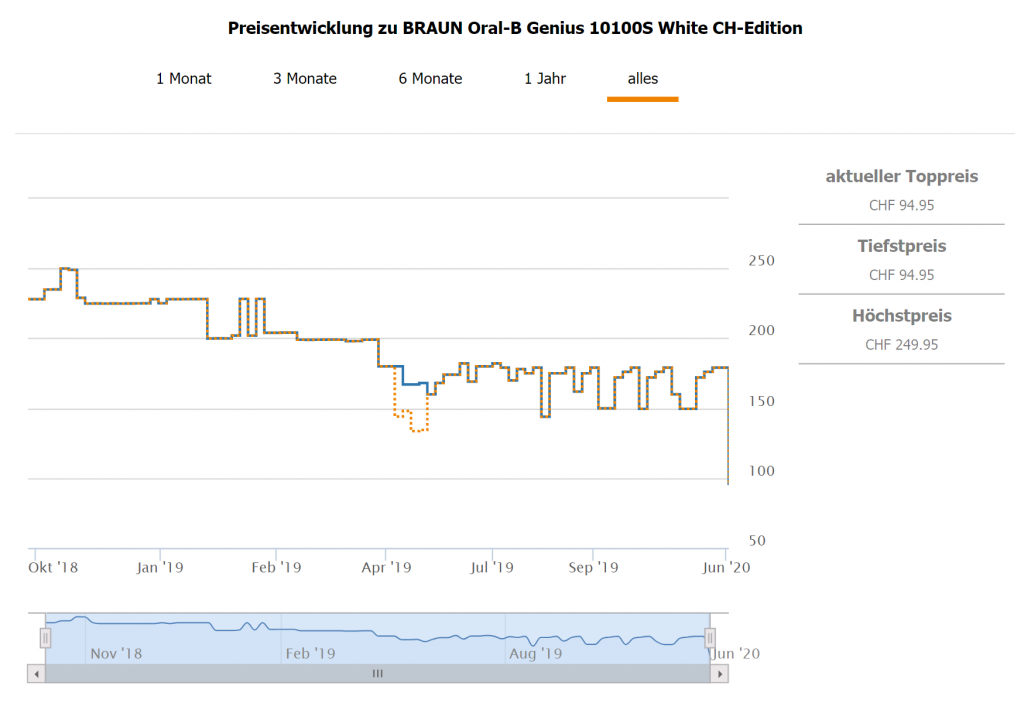This screenshot has height=713, width=1024.
Task: Click the aktueller Toppreis heading
Action: [901, 177]
